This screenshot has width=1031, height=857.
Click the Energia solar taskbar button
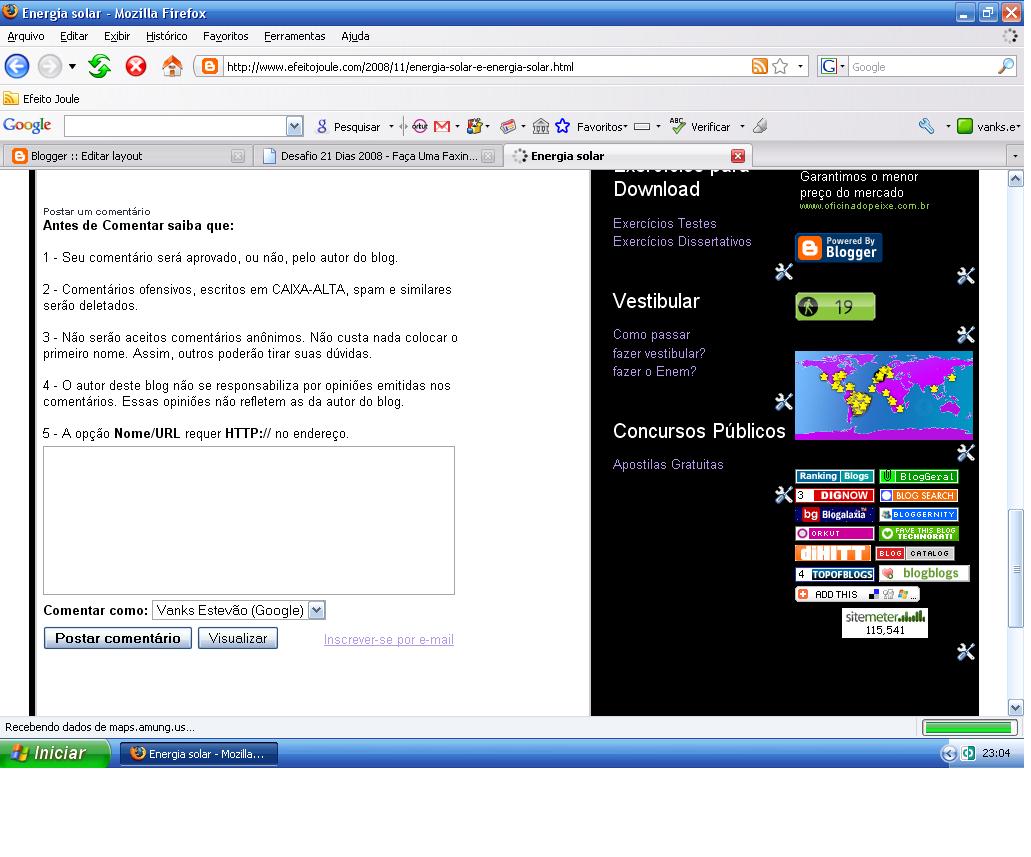point(199,754)
